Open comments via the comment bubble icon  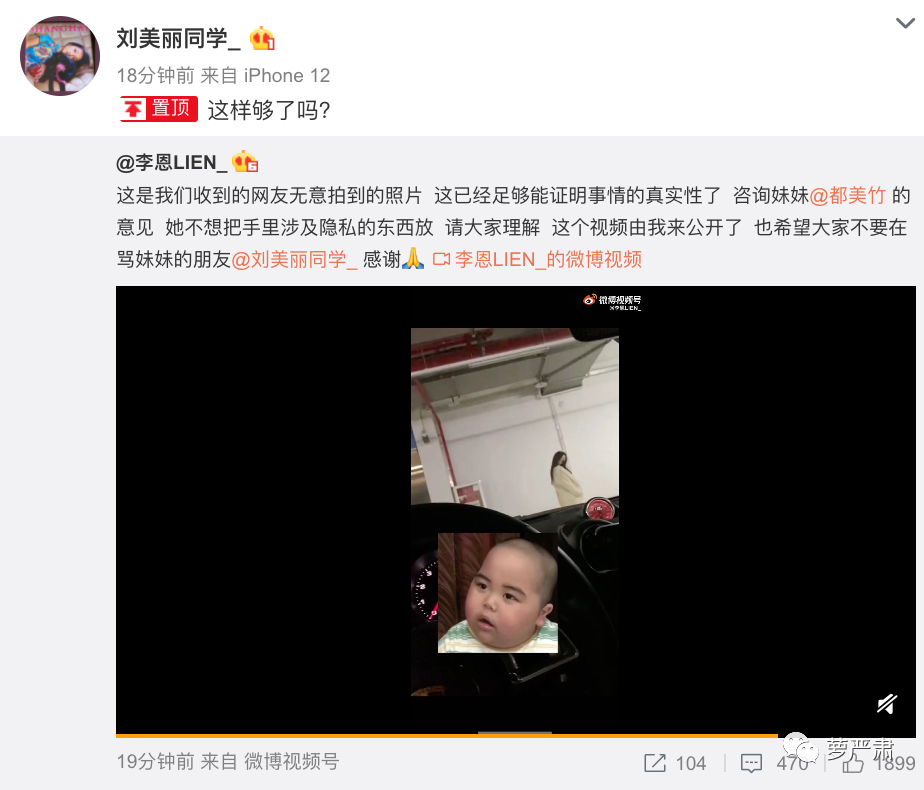tap(751, 763)
